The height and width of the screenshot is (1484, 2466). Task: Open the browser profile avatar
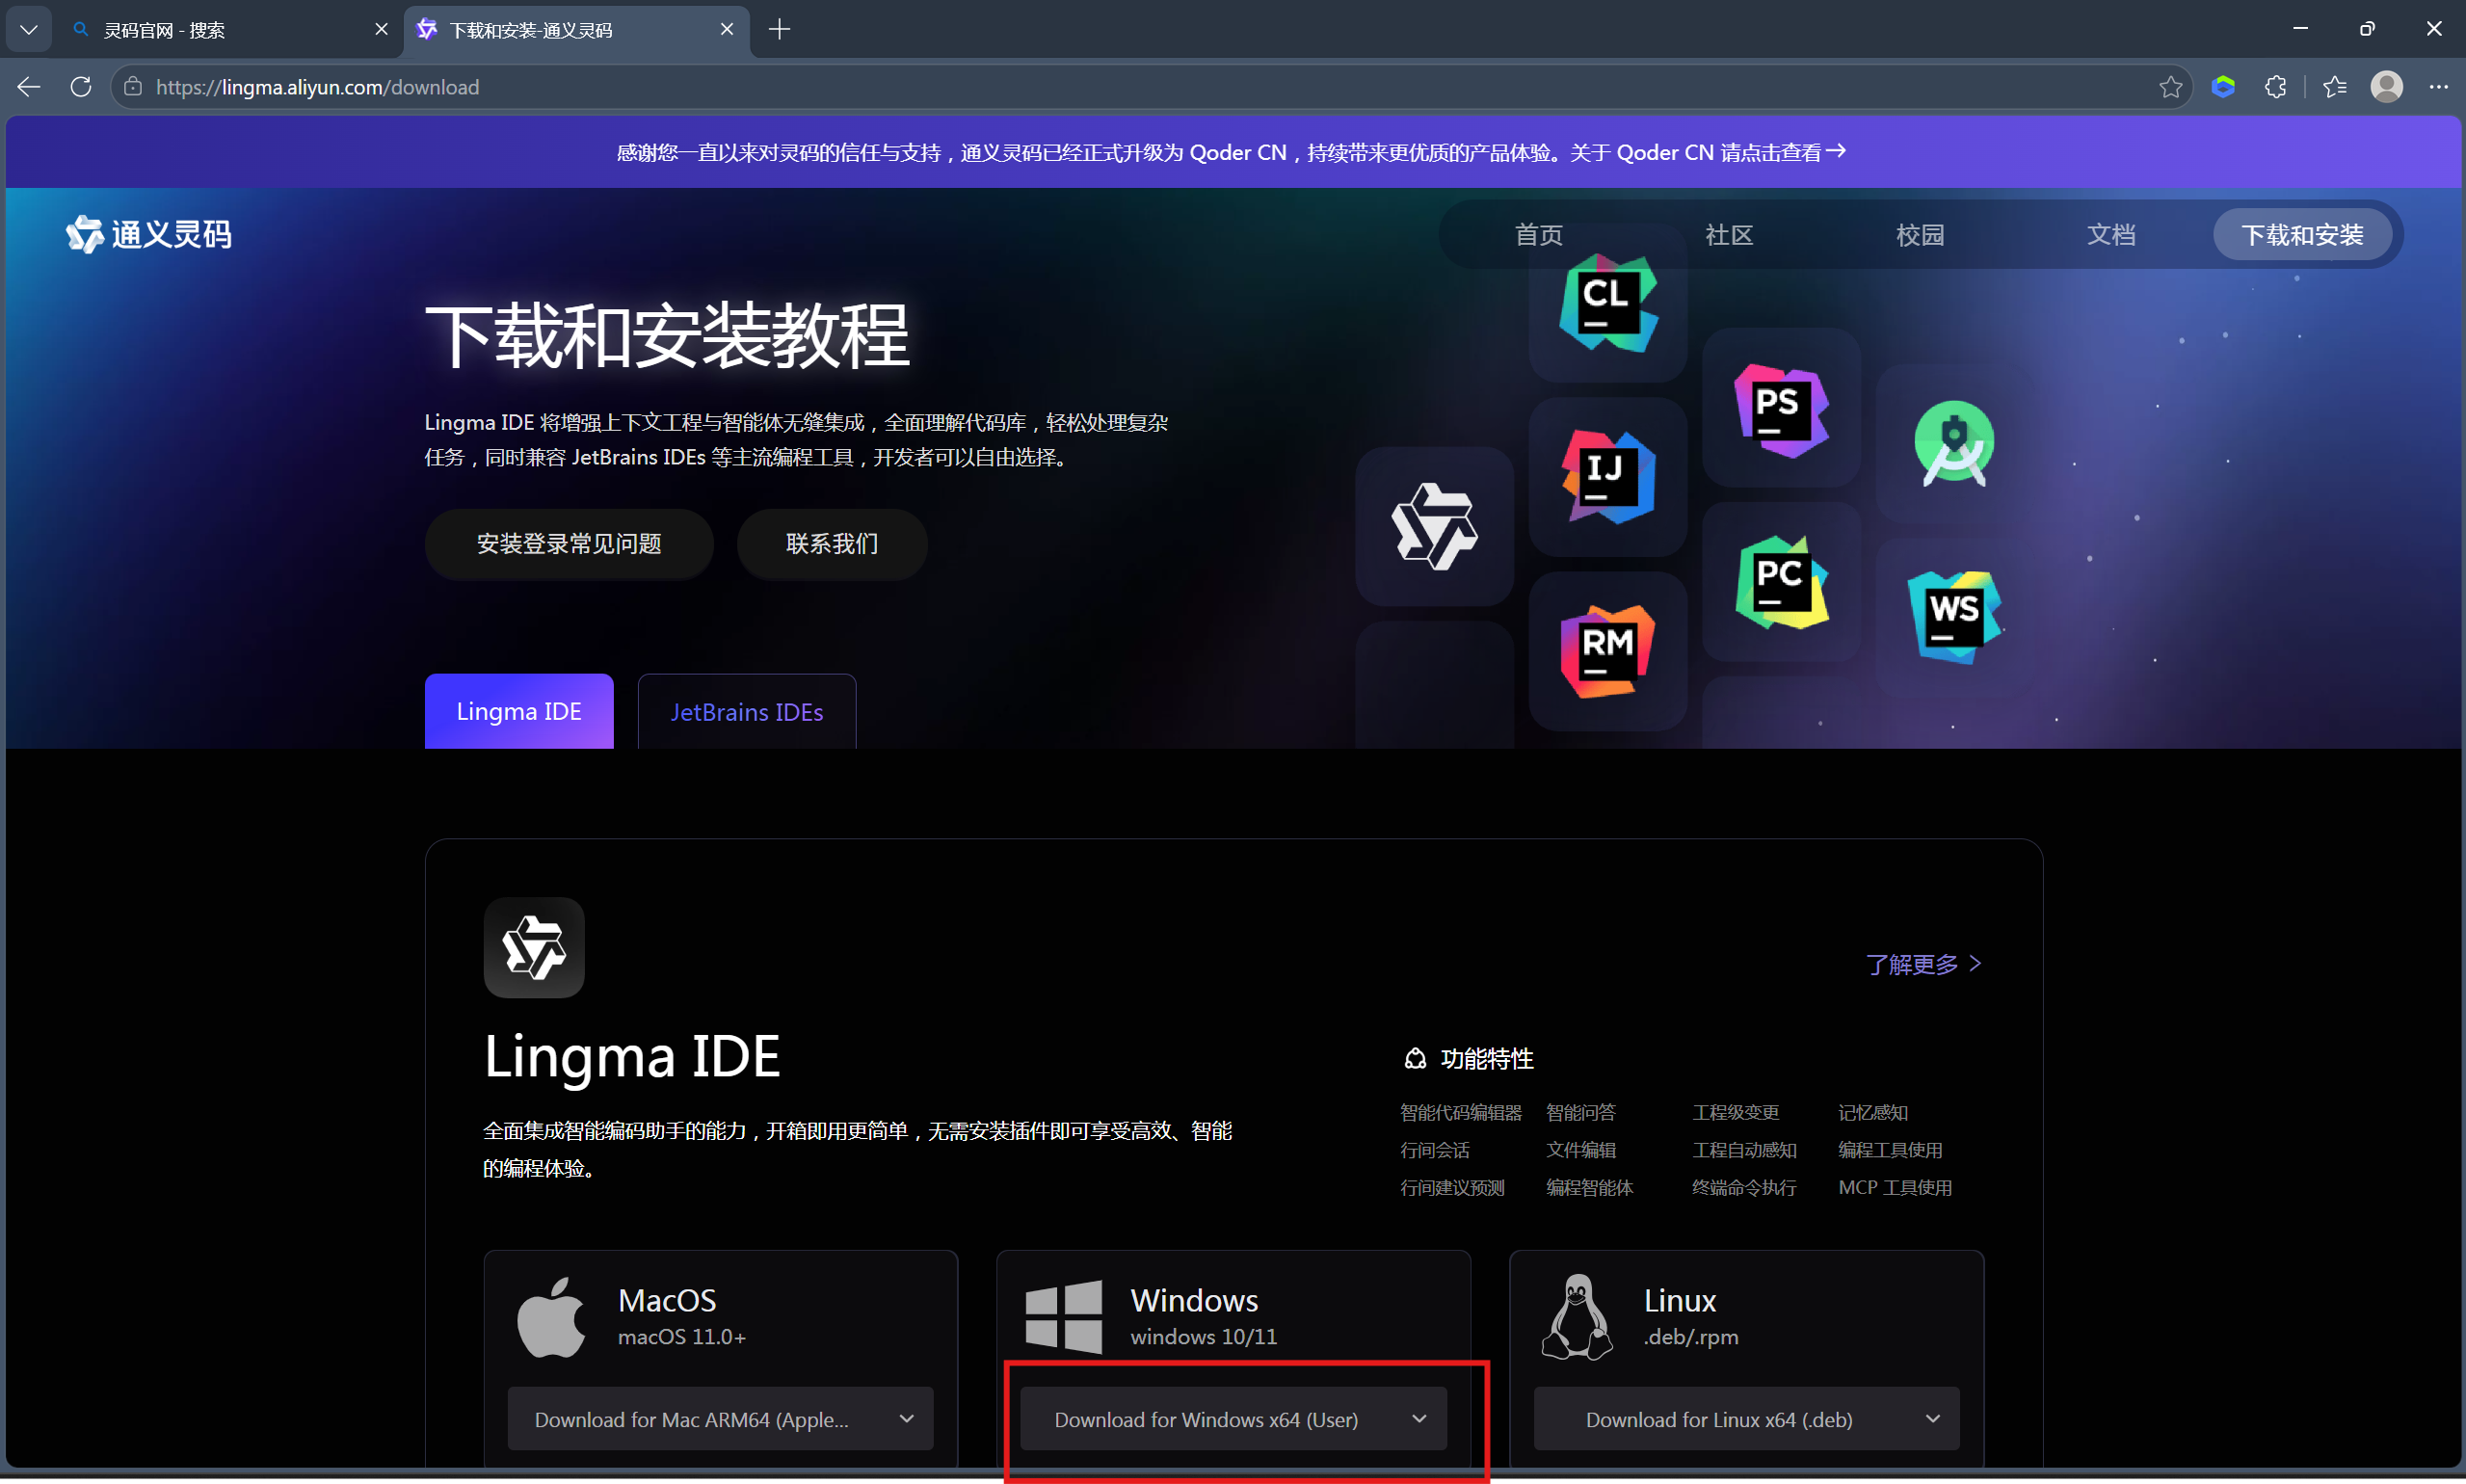pos(2386,87)
